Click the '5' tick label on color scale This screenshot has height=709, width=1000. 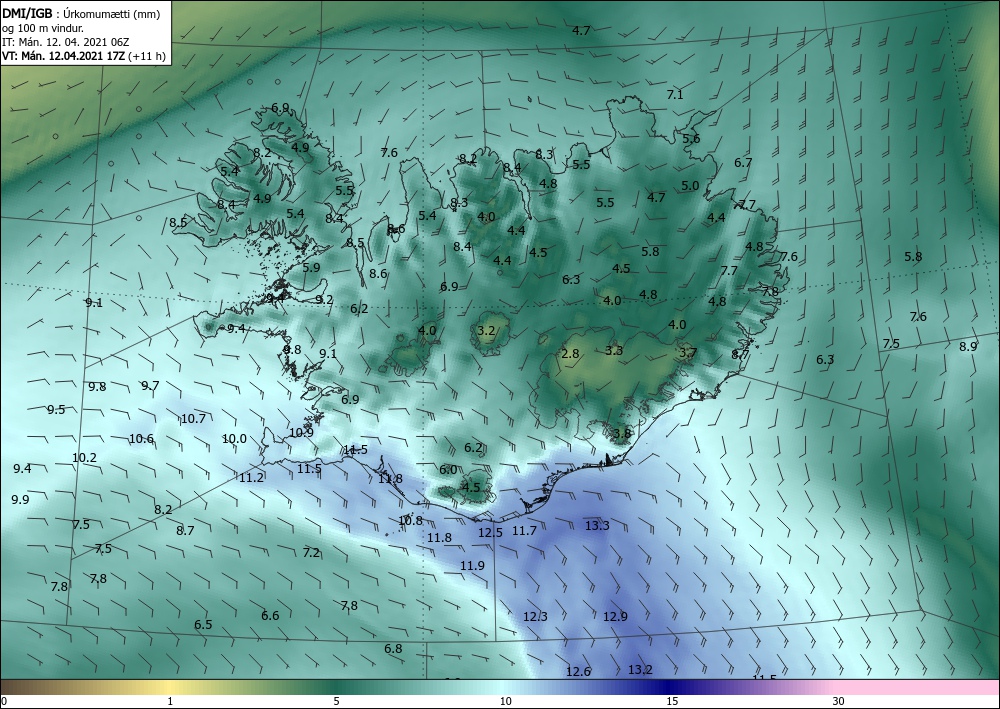point(336,702)
